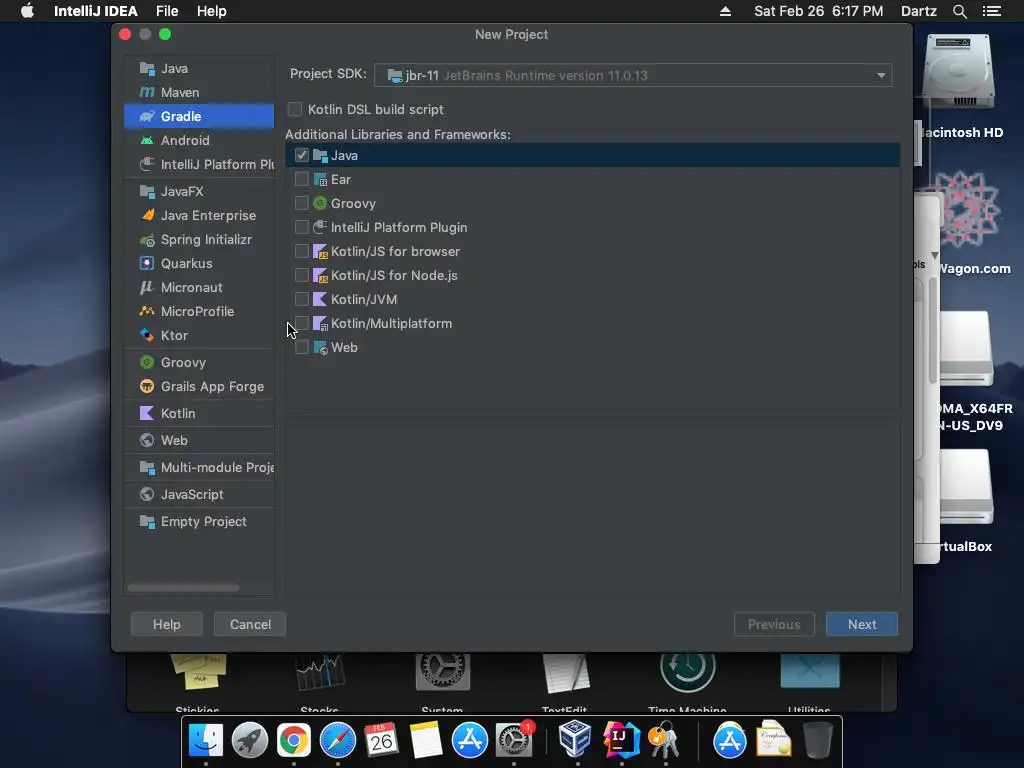Enable Kotlin/JVM framework checkbox

point(301,299)
